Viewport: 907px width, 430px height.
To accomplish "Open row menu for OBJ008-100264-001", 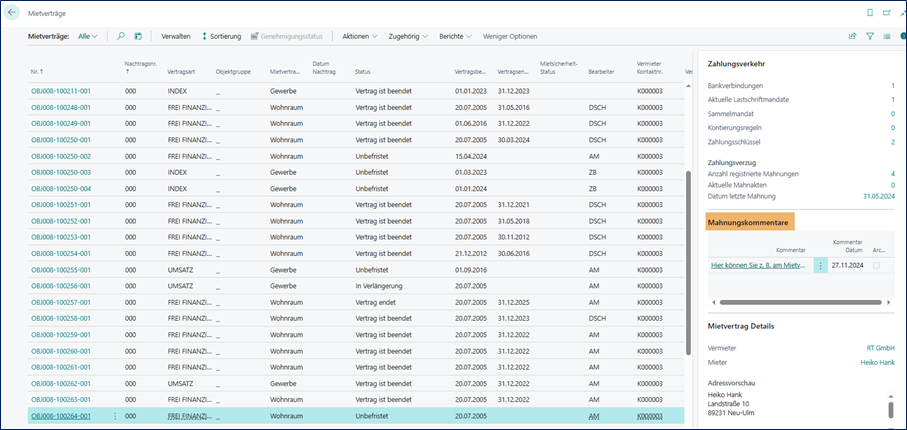I will tap(115, 416).
